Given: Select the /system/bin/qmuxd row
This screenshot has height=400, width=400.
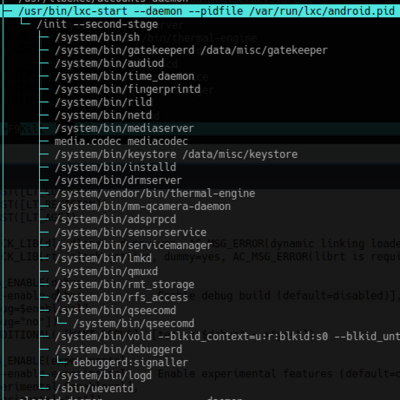Looking at the screenshot, I should 106,271.
